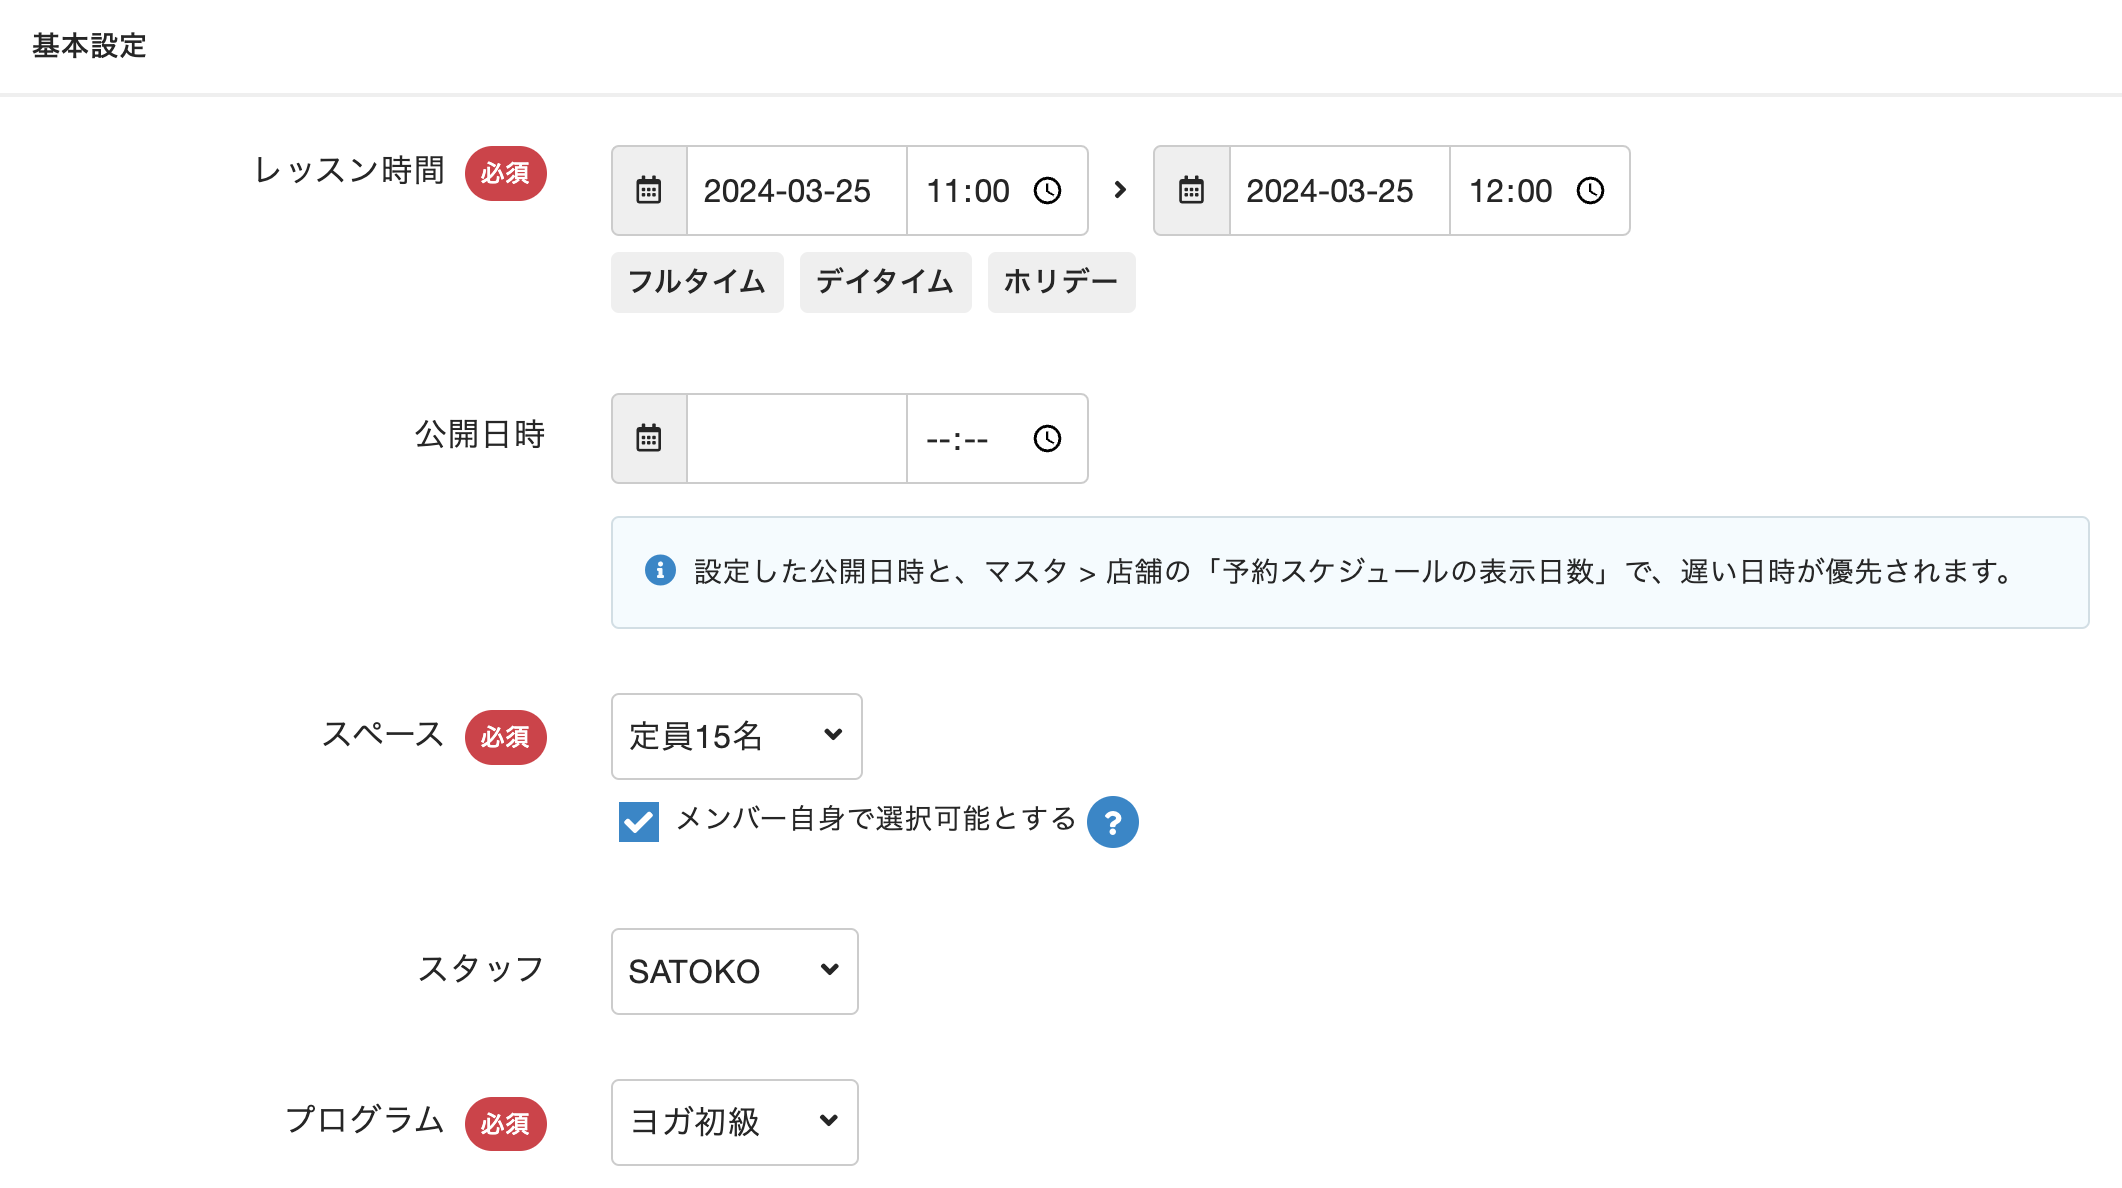Viewport: 2122px width, 1188px height.
Task: Click the clock icon beside 11:00
Action: pos(1047,191)
